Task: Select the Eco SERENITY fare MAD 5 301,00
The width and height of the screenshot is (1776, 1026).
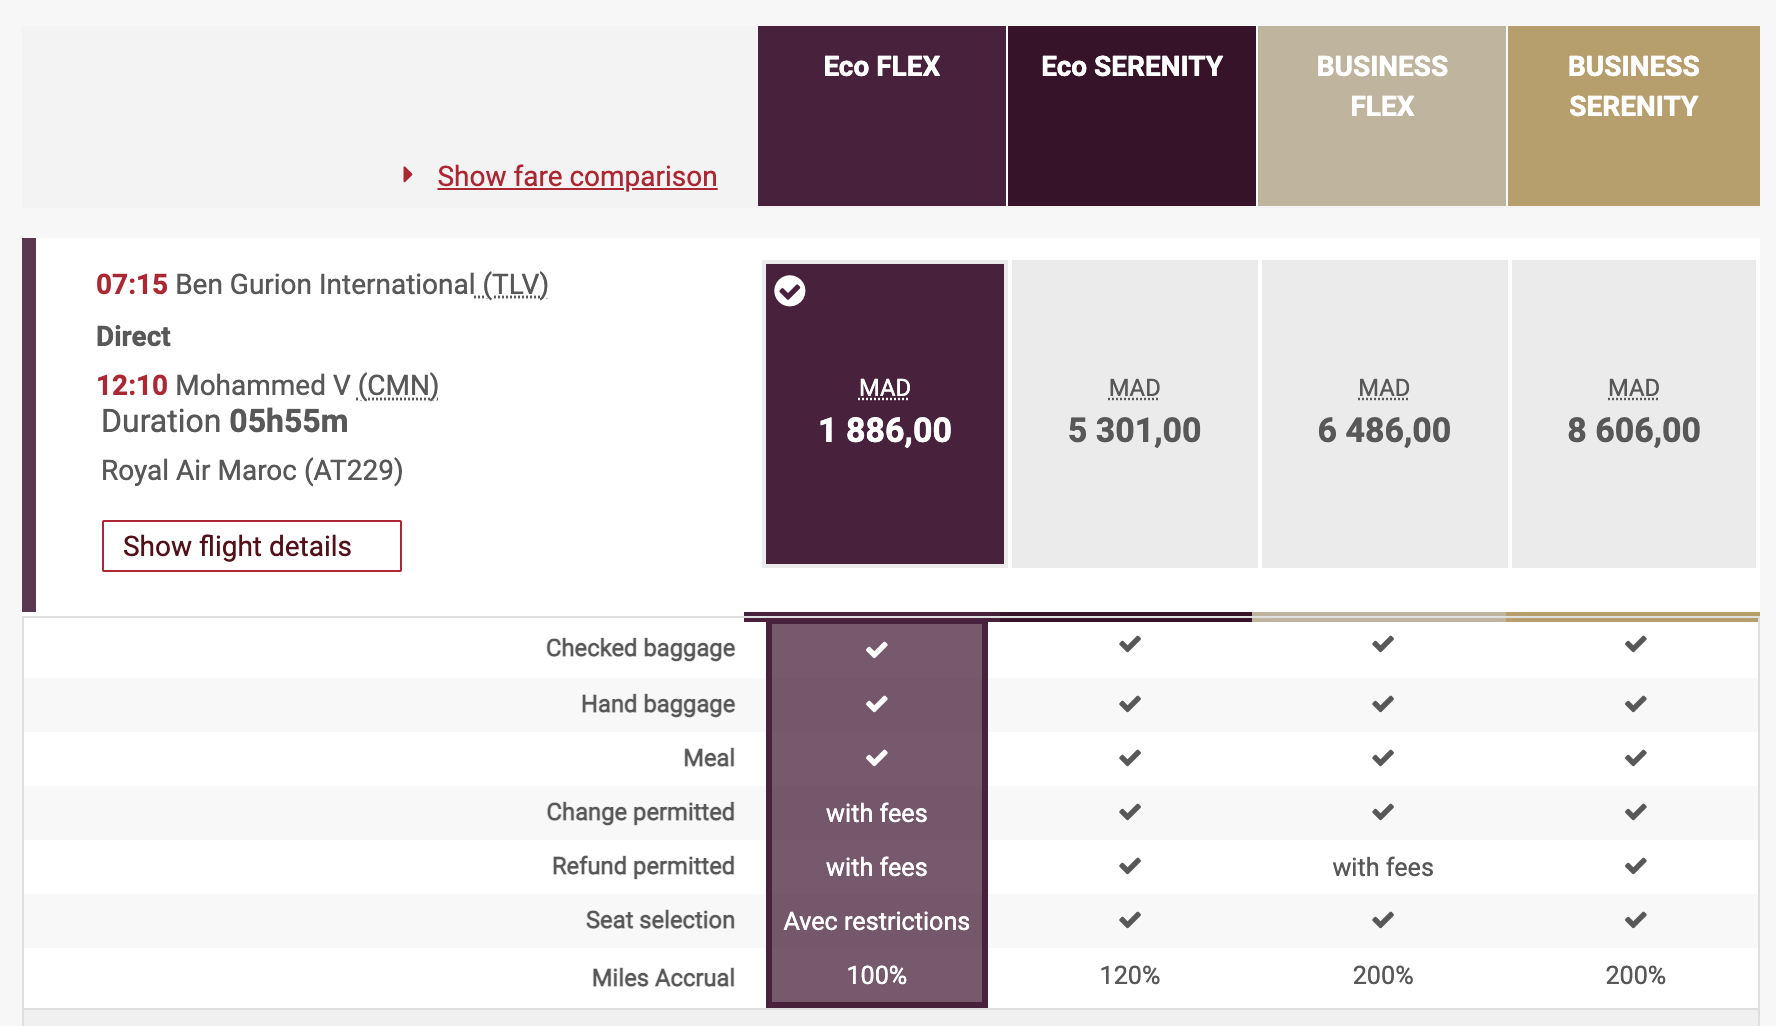Action: pyautogui.click(x=1134, y=414)
